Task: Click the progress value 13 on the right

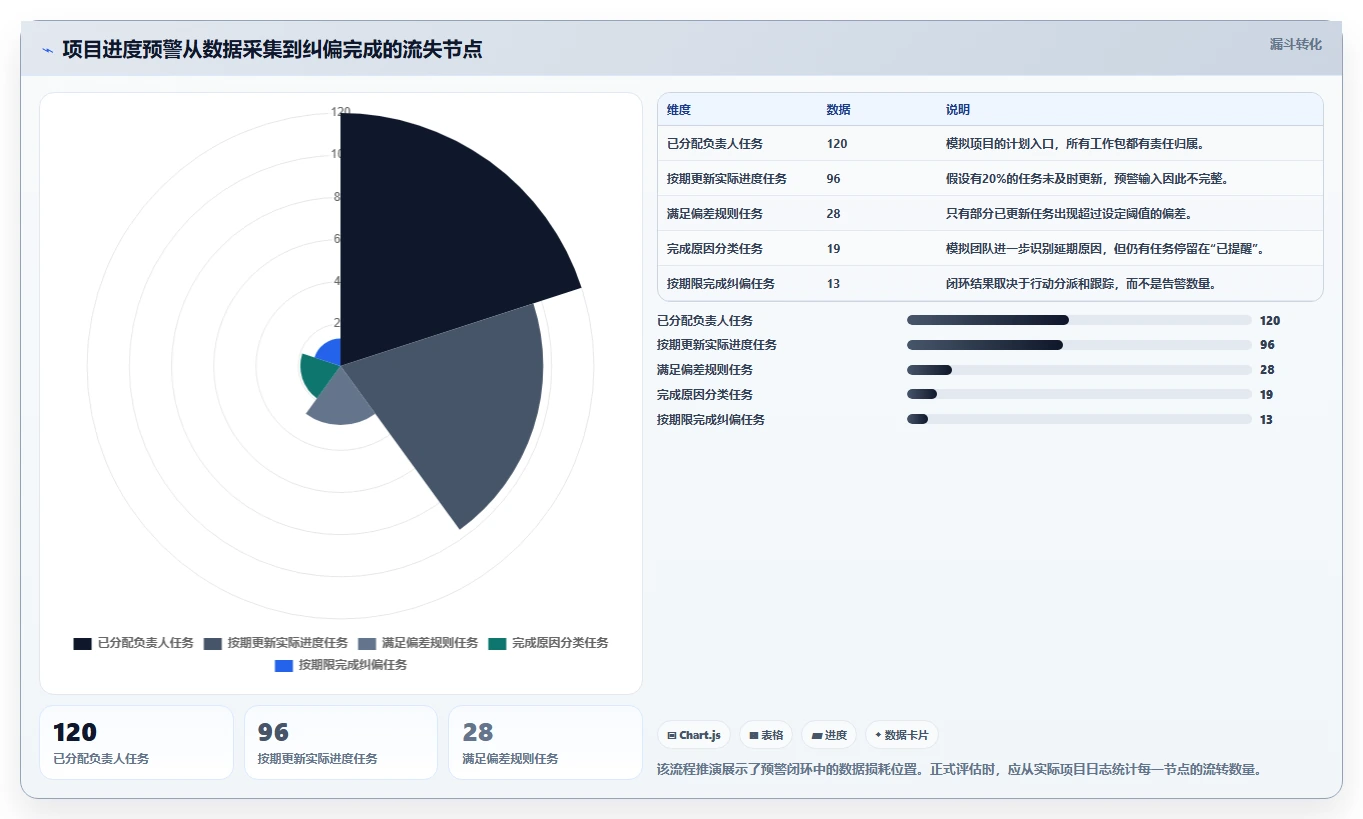Action: point(1266,420)
